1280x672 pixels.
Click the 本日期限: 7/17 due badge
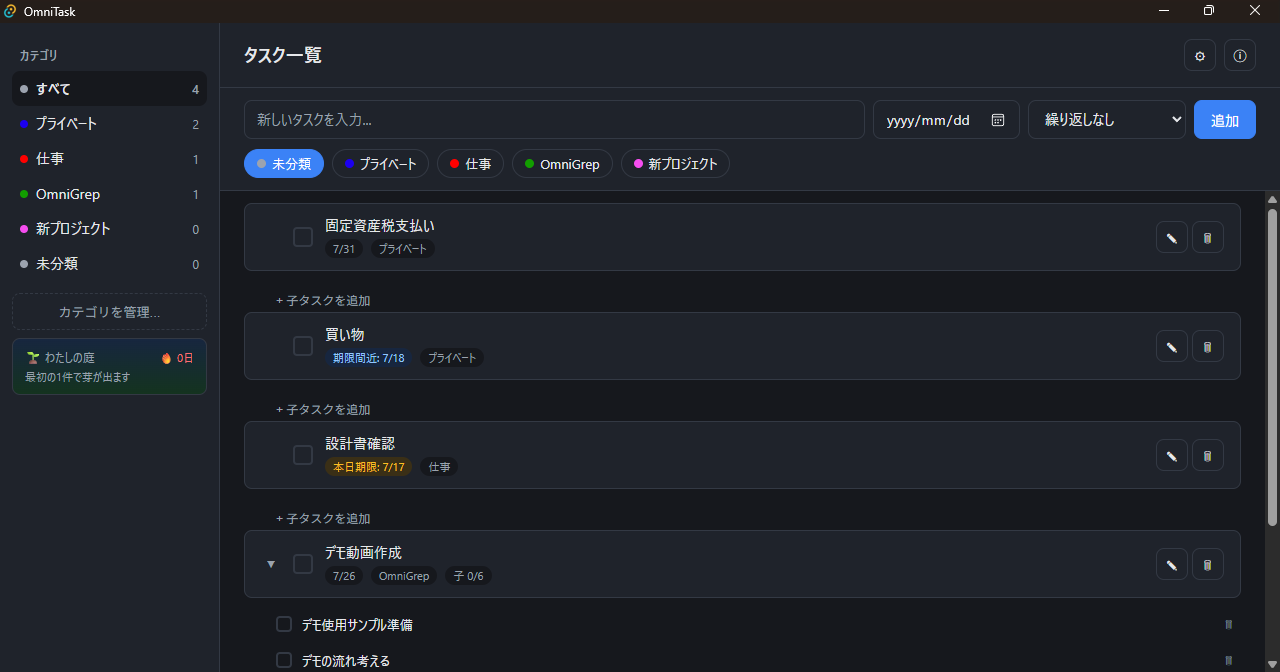coord(369,467)
